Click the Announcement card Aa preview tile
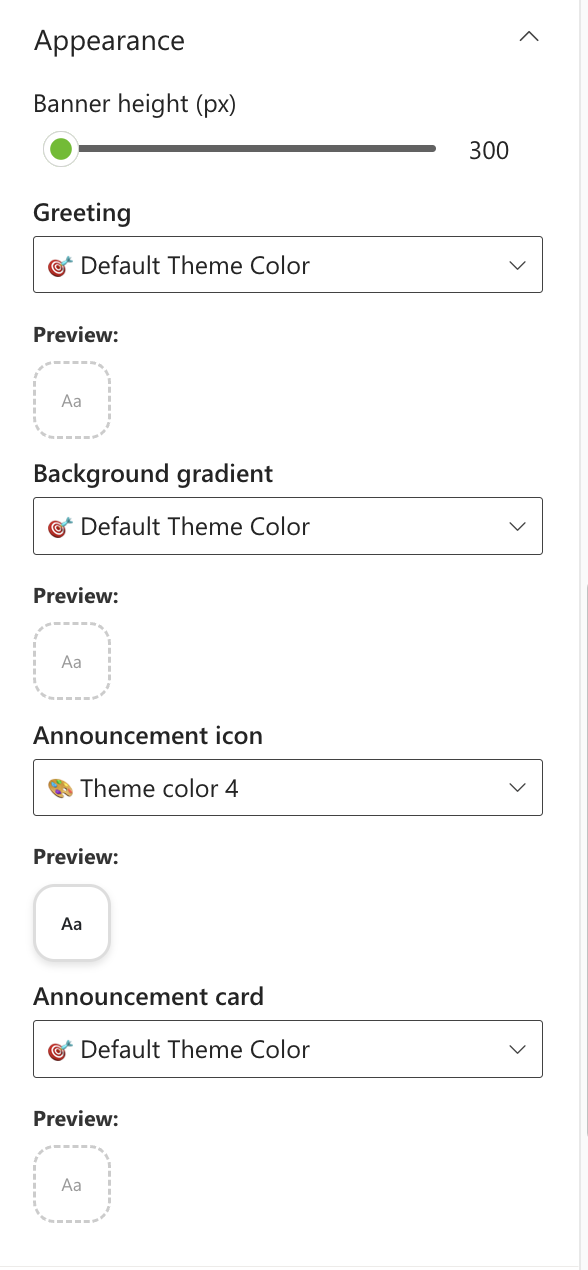The width and height of the screenshot is (588, 1270). (71, 1184)
